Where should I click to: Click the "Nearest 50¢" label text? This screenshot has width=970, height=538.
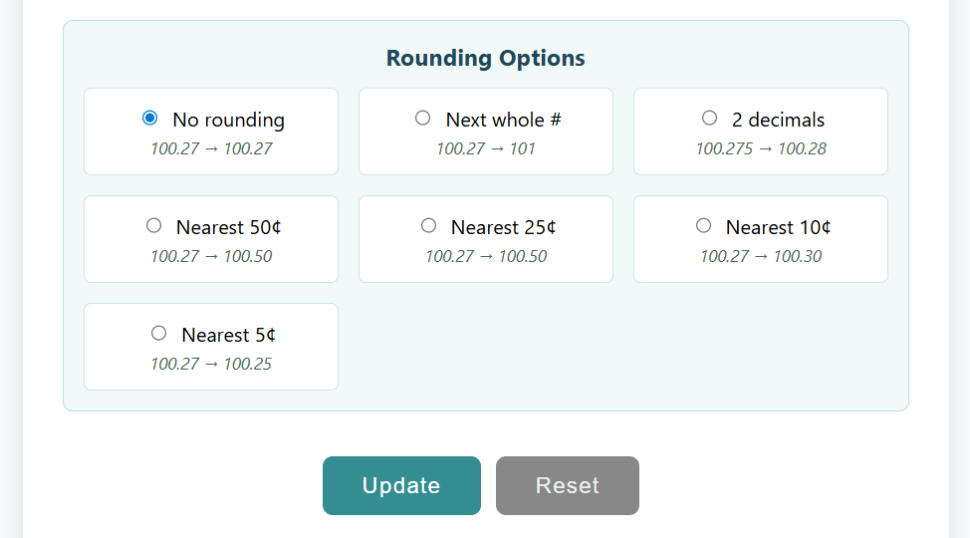tap(228, 227)
